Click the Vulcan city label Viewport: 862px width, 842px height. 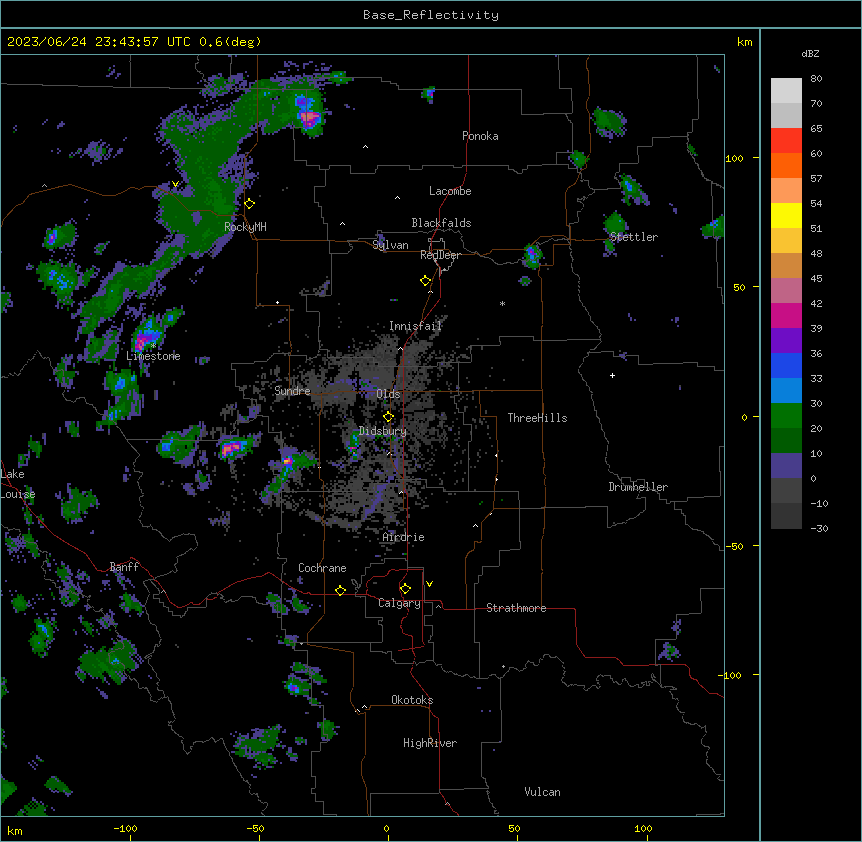pos(542,792)
